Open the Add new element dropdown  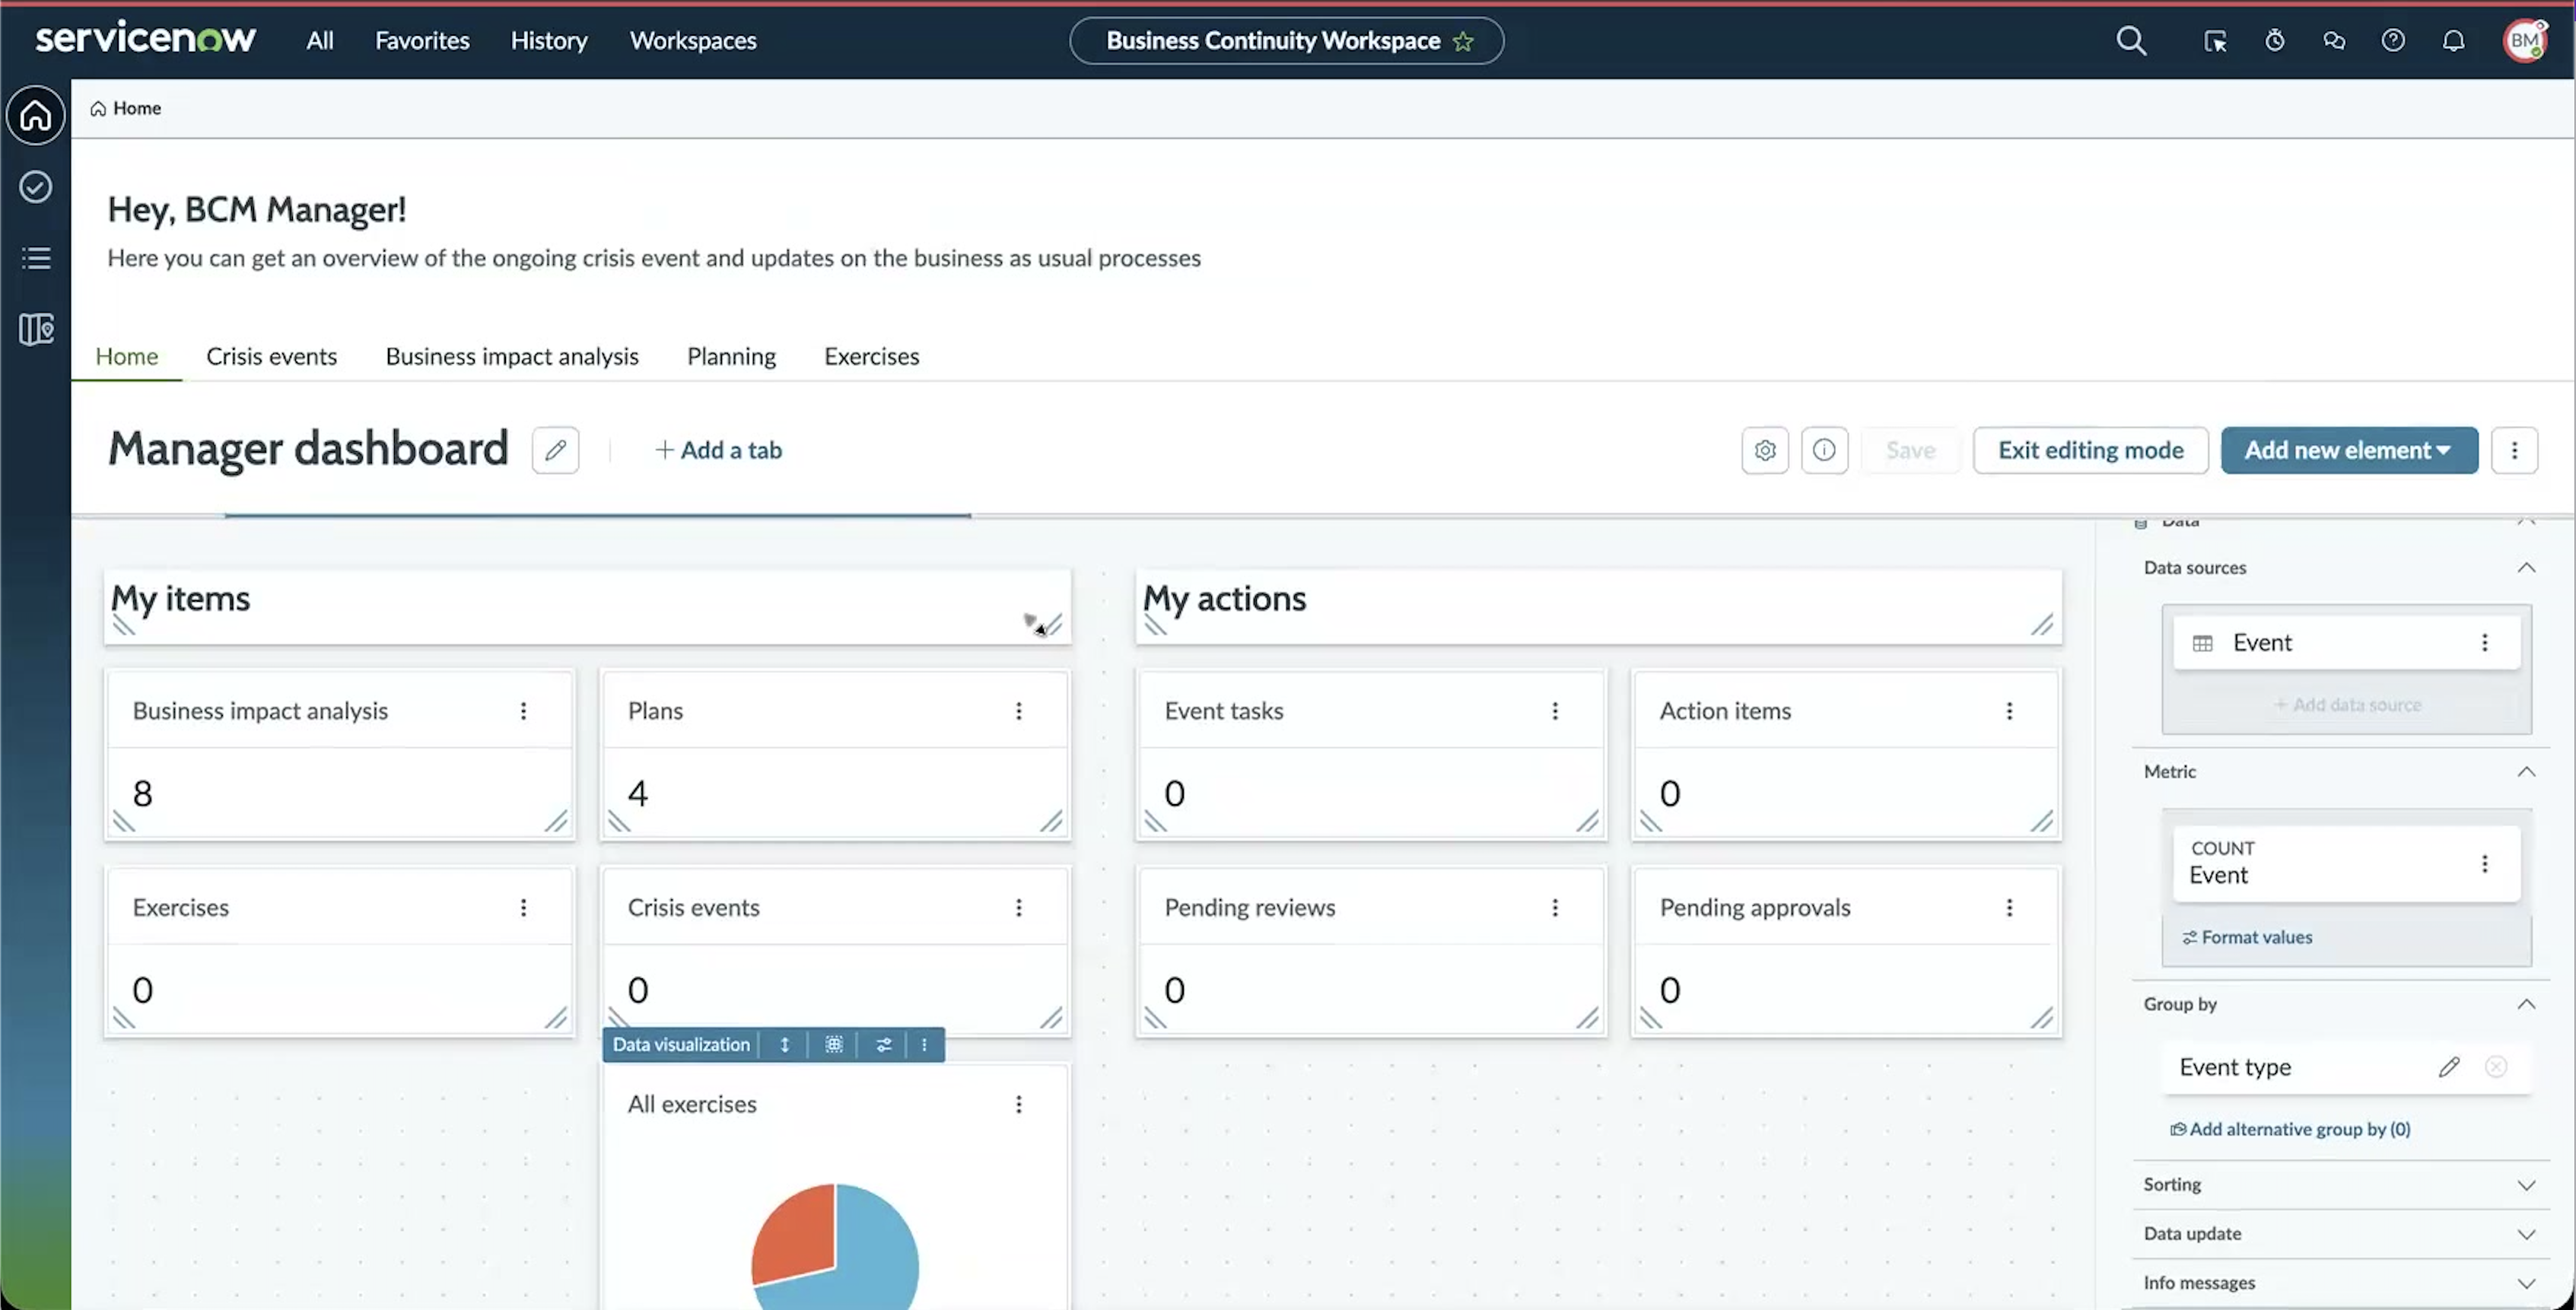(2349, 450)
